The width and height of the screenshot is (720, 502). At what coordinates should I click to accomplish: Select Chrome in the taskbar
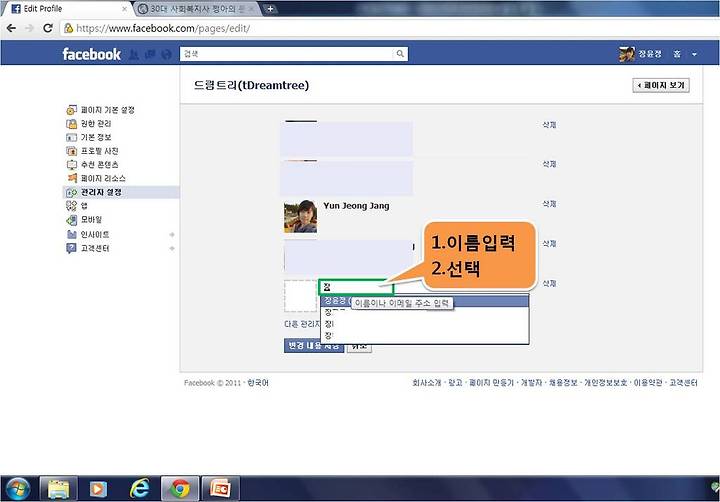[x=180, y=489]
